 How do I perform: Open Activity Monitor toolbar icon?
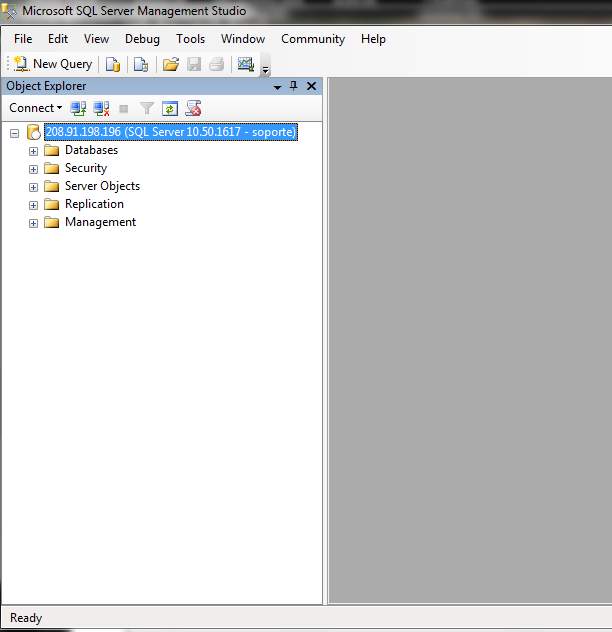[x=246, y=64]
